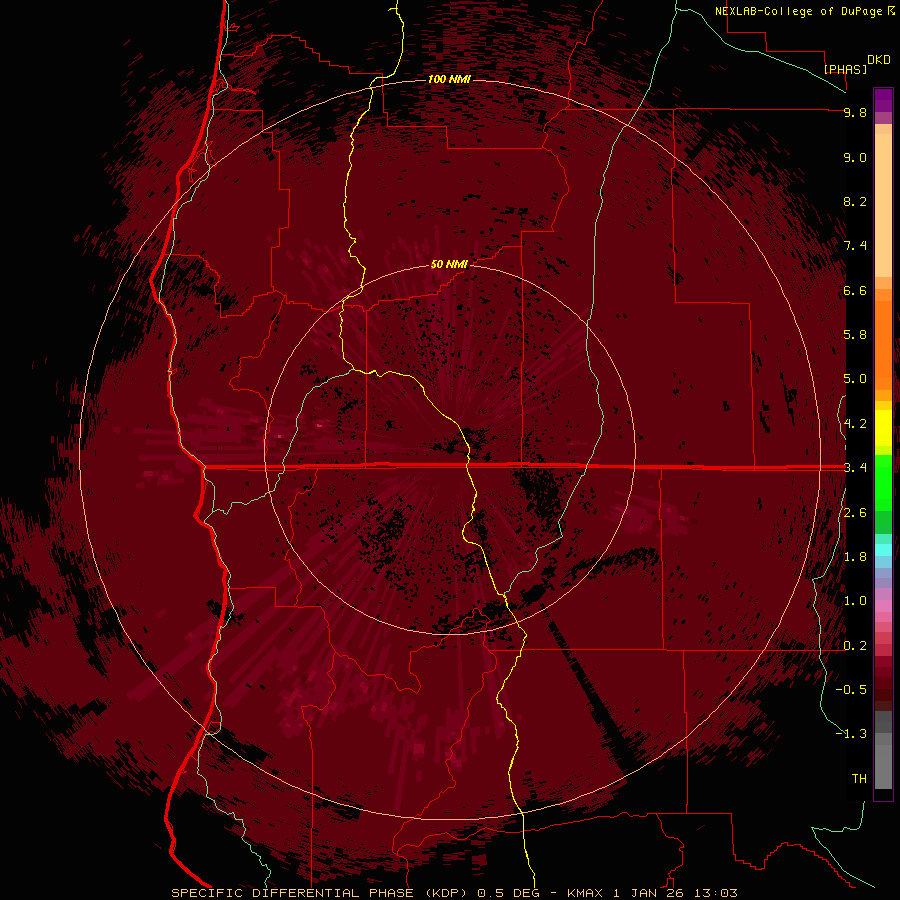This screenshot has height=900, width=900.
Task: Click the 100 NMI range ring label
Action: [x=449, y=79]
